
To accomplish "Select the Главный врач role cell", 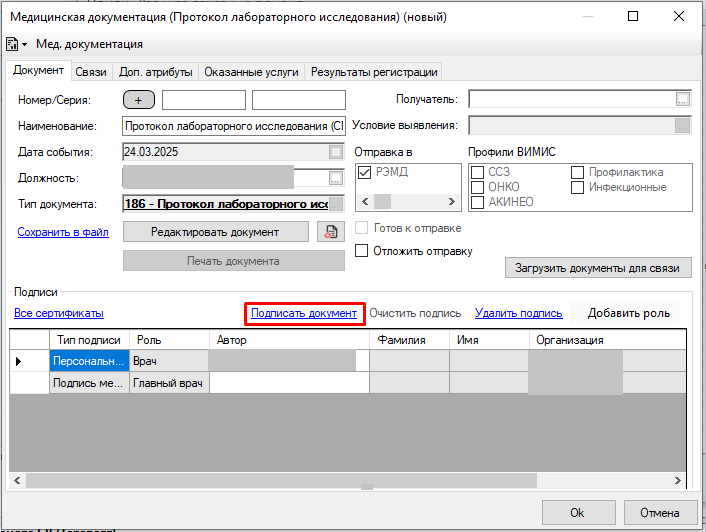I will point(169,383).
